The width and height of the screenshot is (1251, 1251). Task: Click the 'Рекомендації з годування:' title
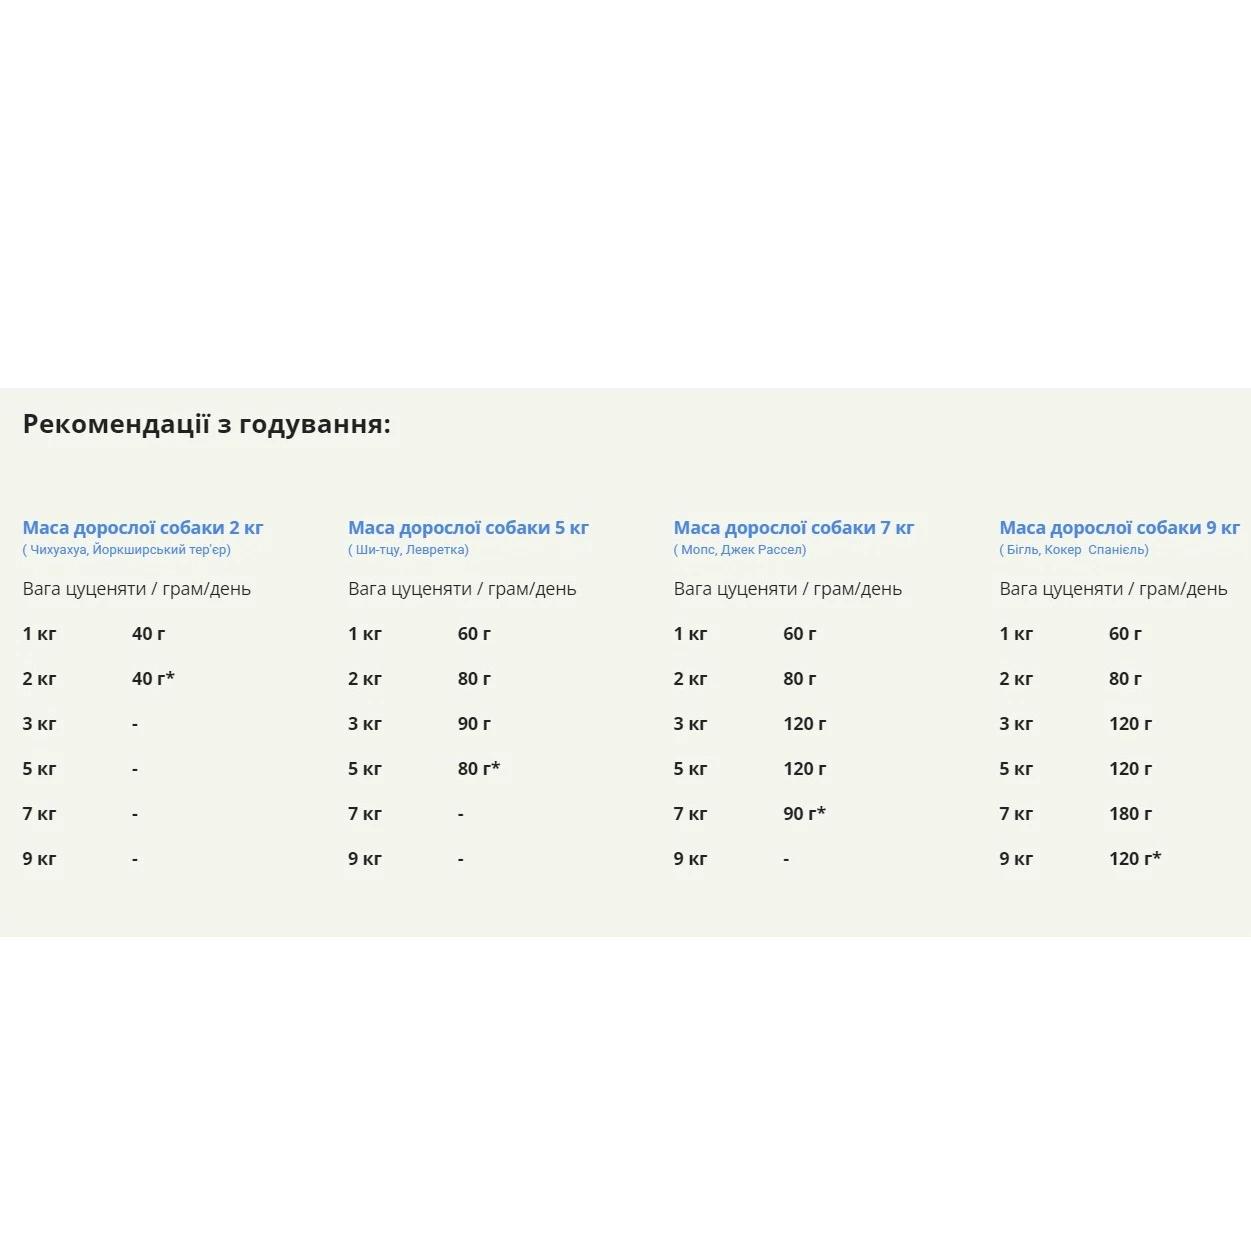point(206,424)
